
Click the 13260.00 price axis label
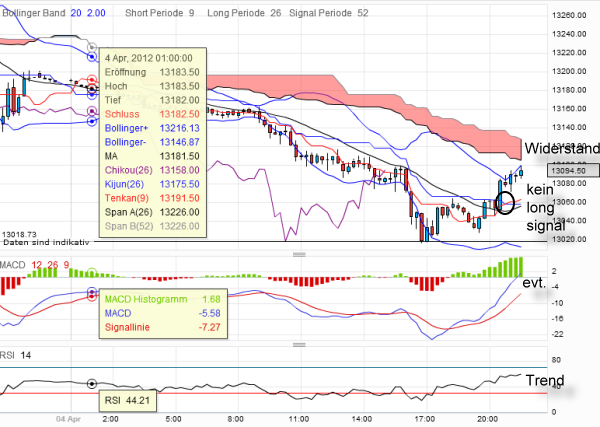[x=569, y=15]
